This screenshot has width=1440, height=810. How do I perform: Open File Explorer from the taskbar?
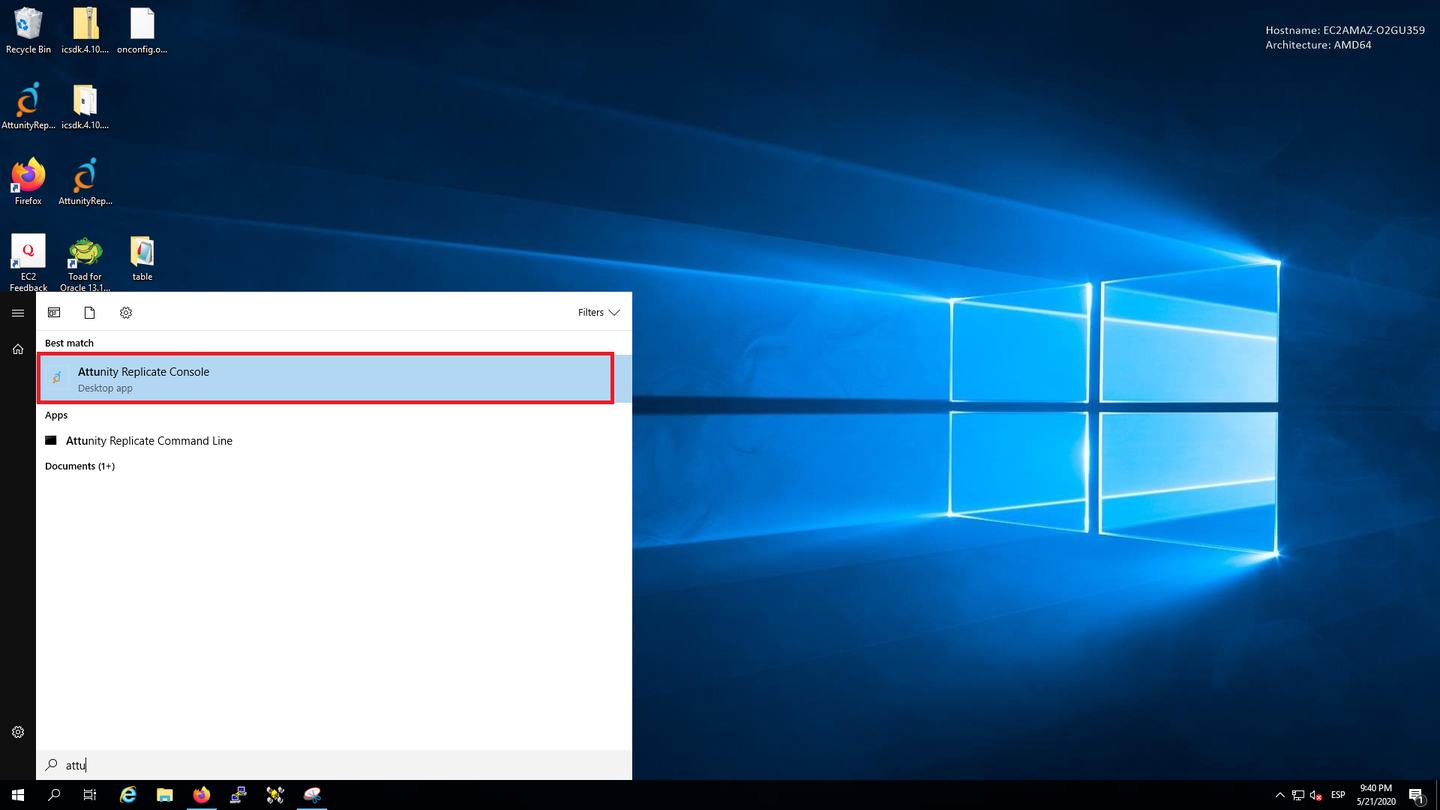point(165,795)
